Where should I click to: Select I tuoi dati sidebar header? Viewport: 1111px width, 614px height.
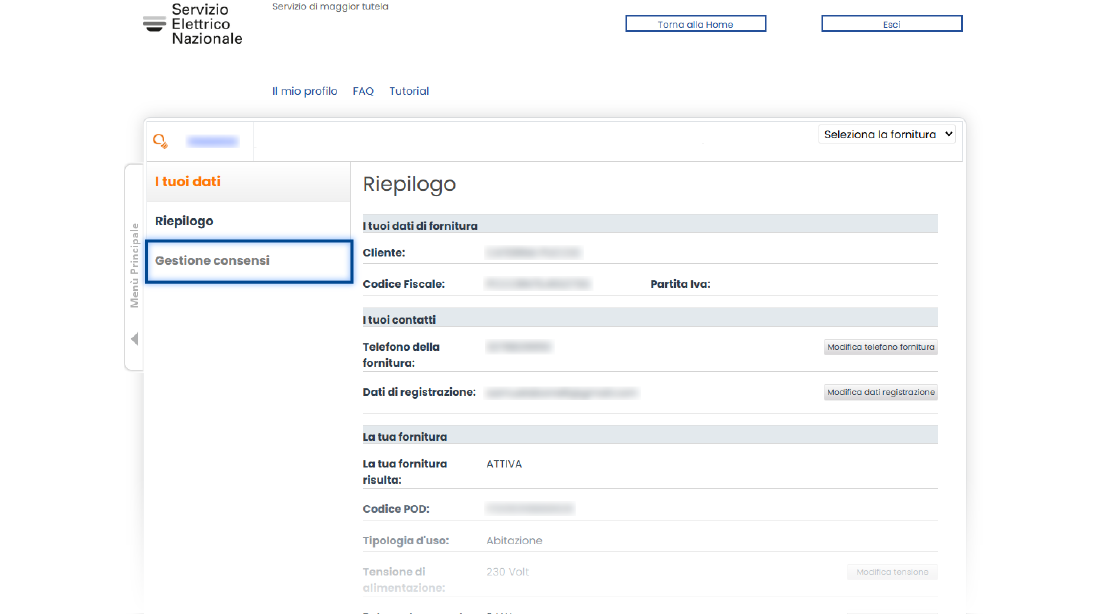click(188, 182)
